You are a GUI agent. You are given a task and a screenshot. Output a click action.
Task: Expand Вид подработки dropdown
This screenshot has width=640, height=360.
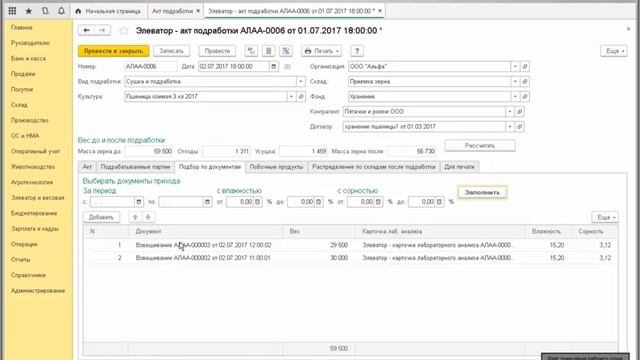coord(301,81)
